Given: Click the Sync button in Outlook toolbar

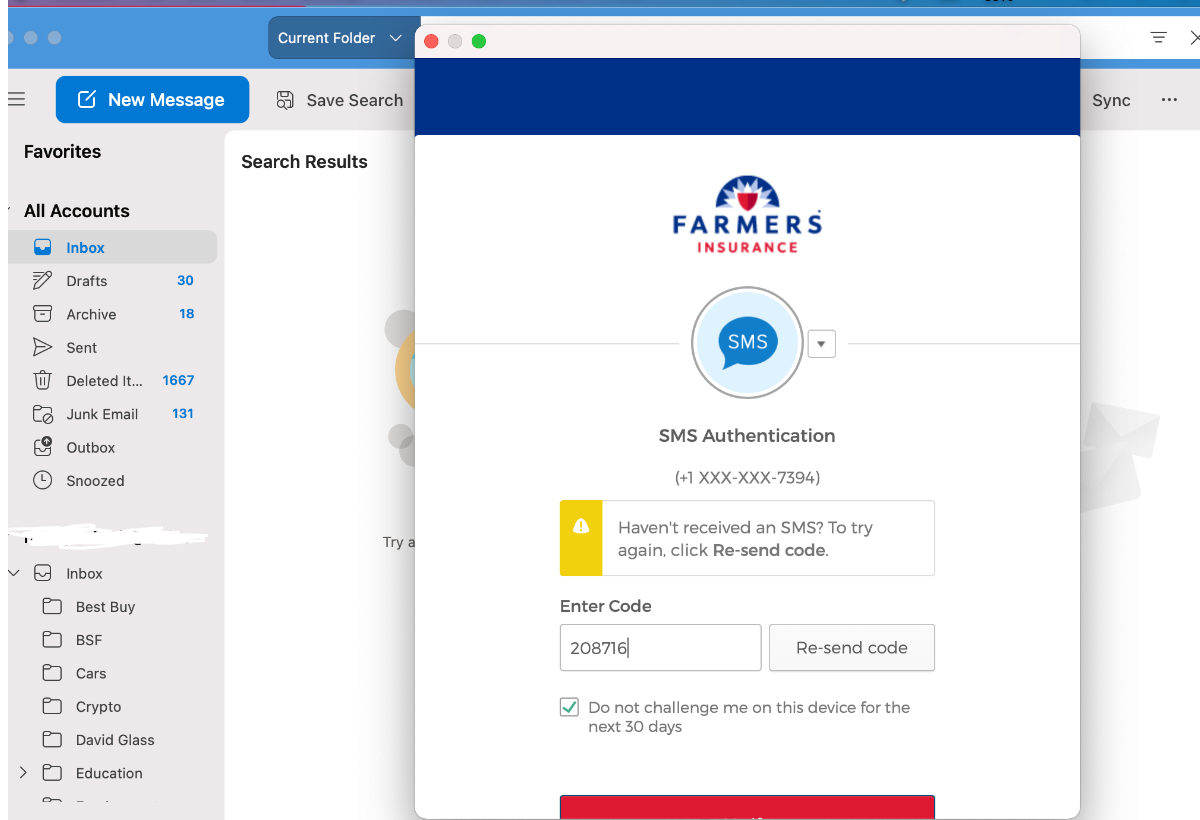Looking at the screenshot, I should pyautogui.click(x=1111, y=100).
